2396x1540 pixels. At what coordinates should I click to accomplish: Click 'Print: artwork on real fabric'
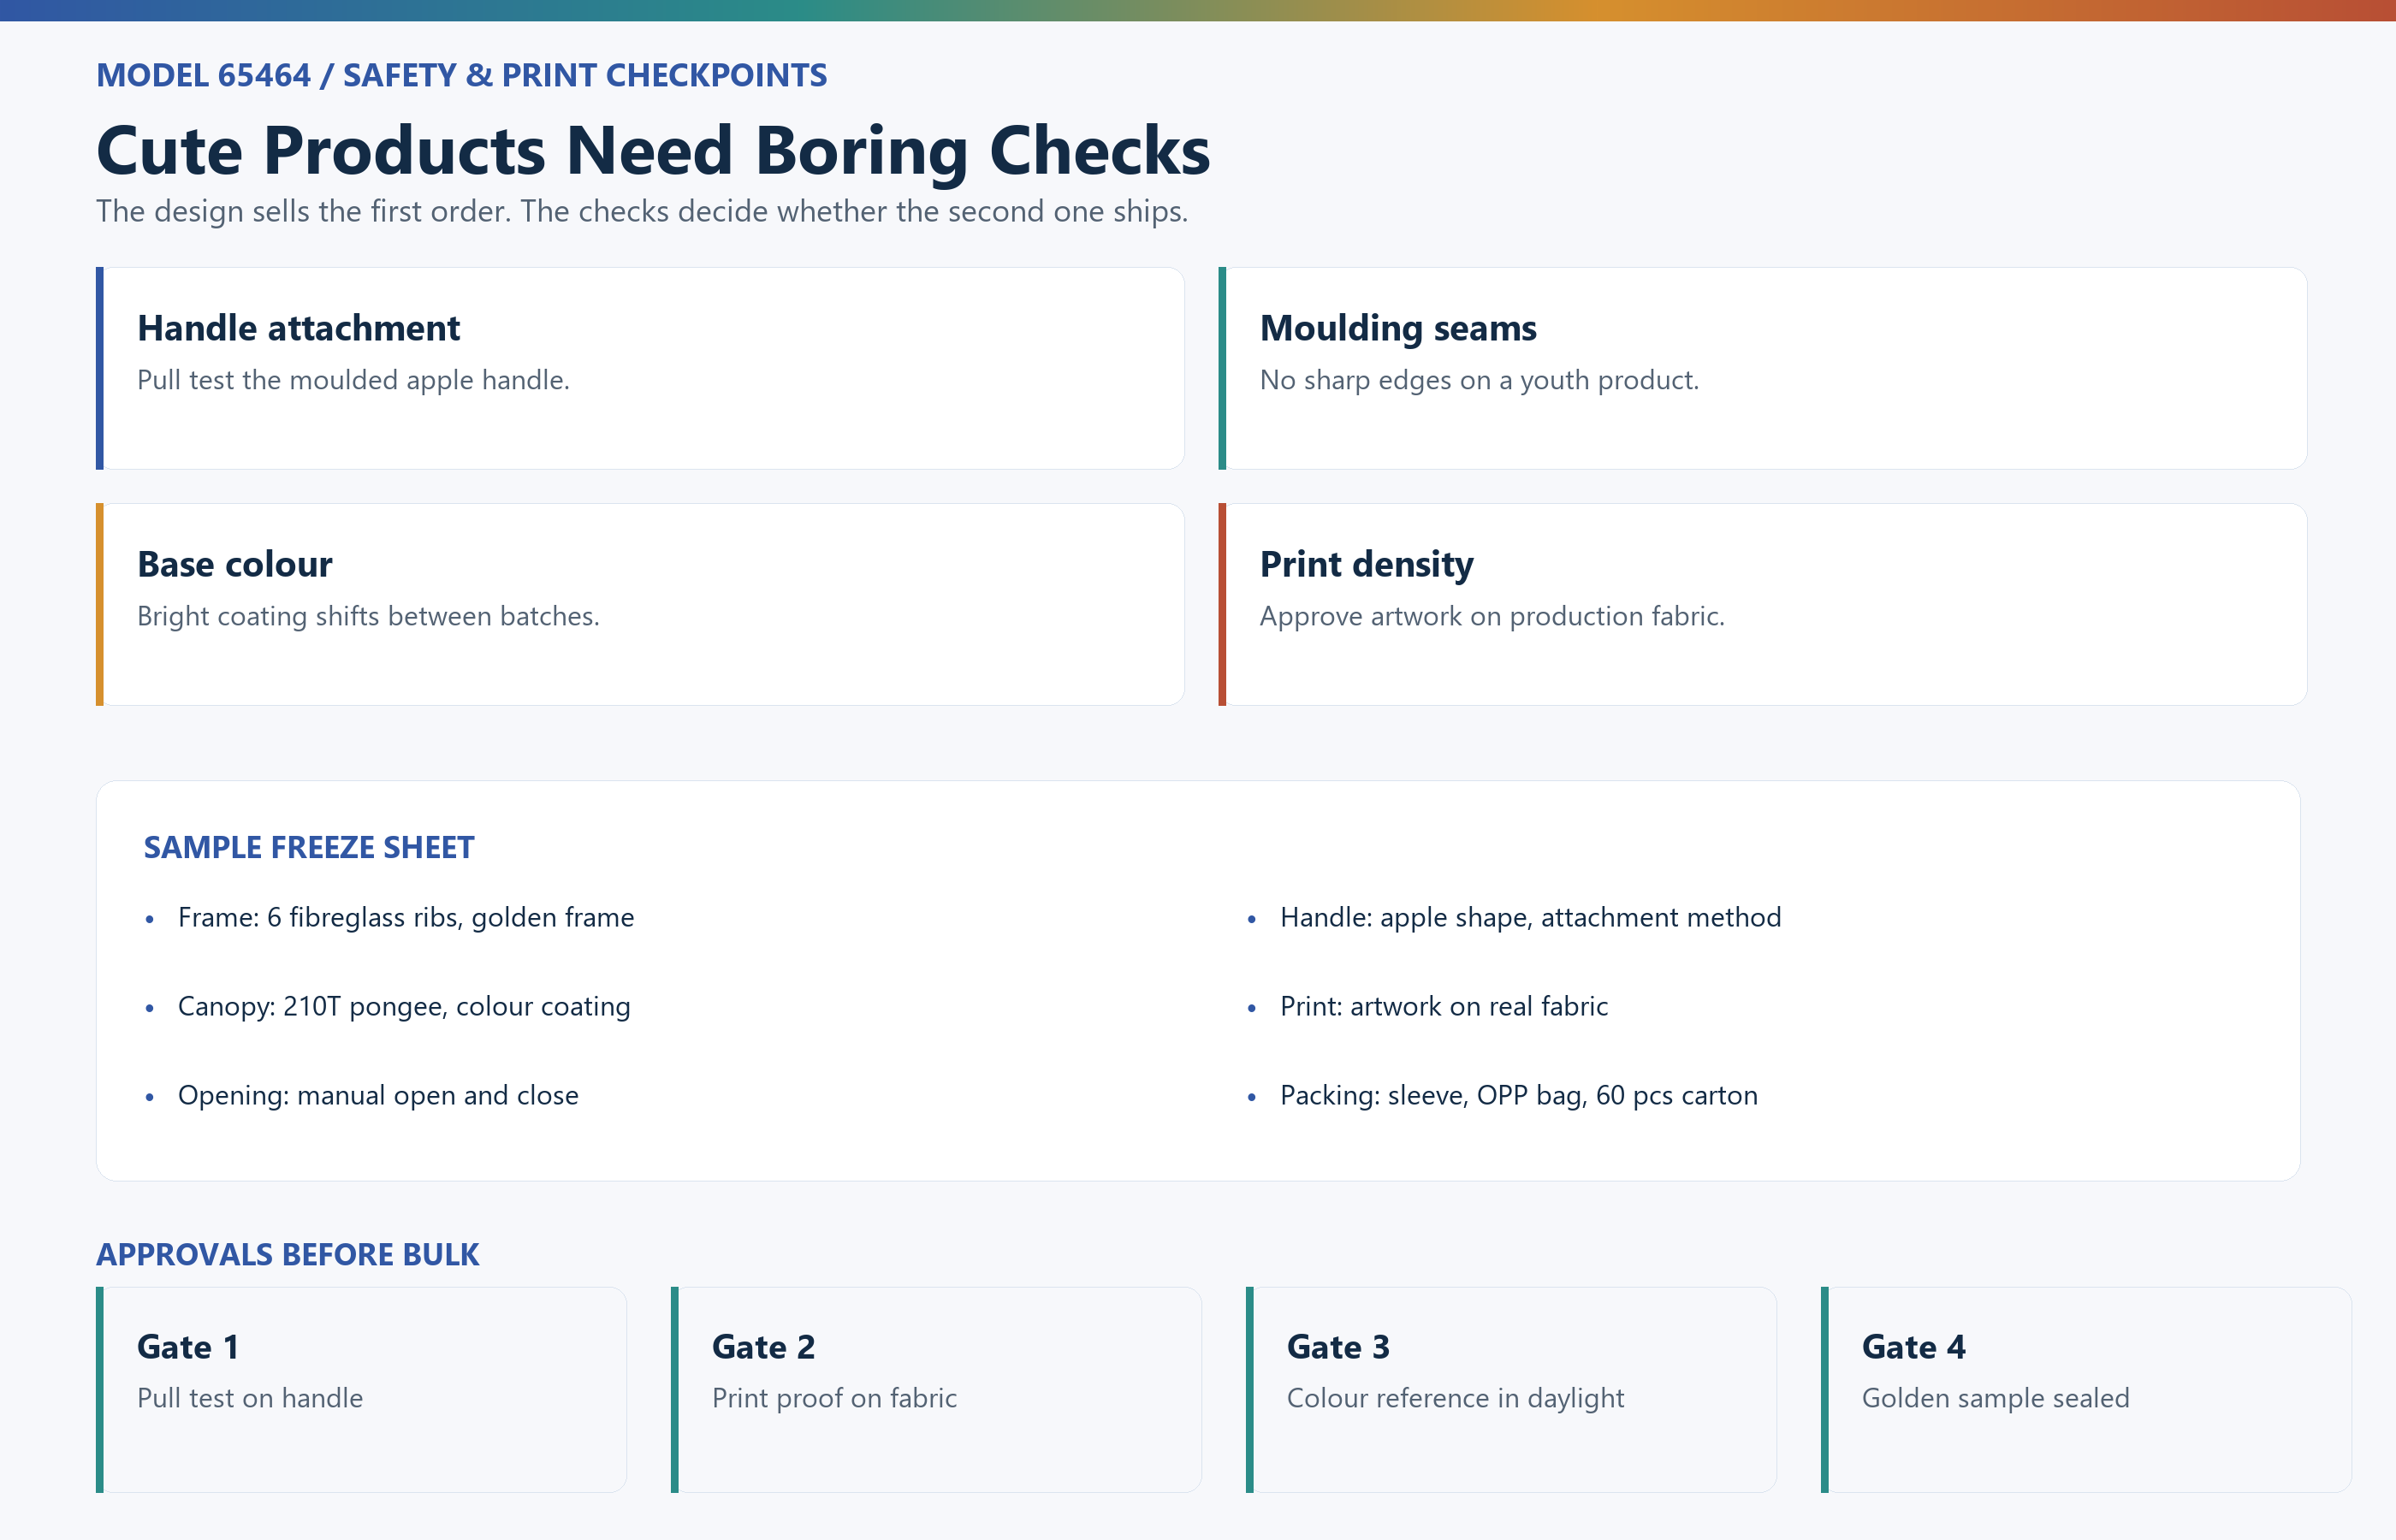1444,1006
